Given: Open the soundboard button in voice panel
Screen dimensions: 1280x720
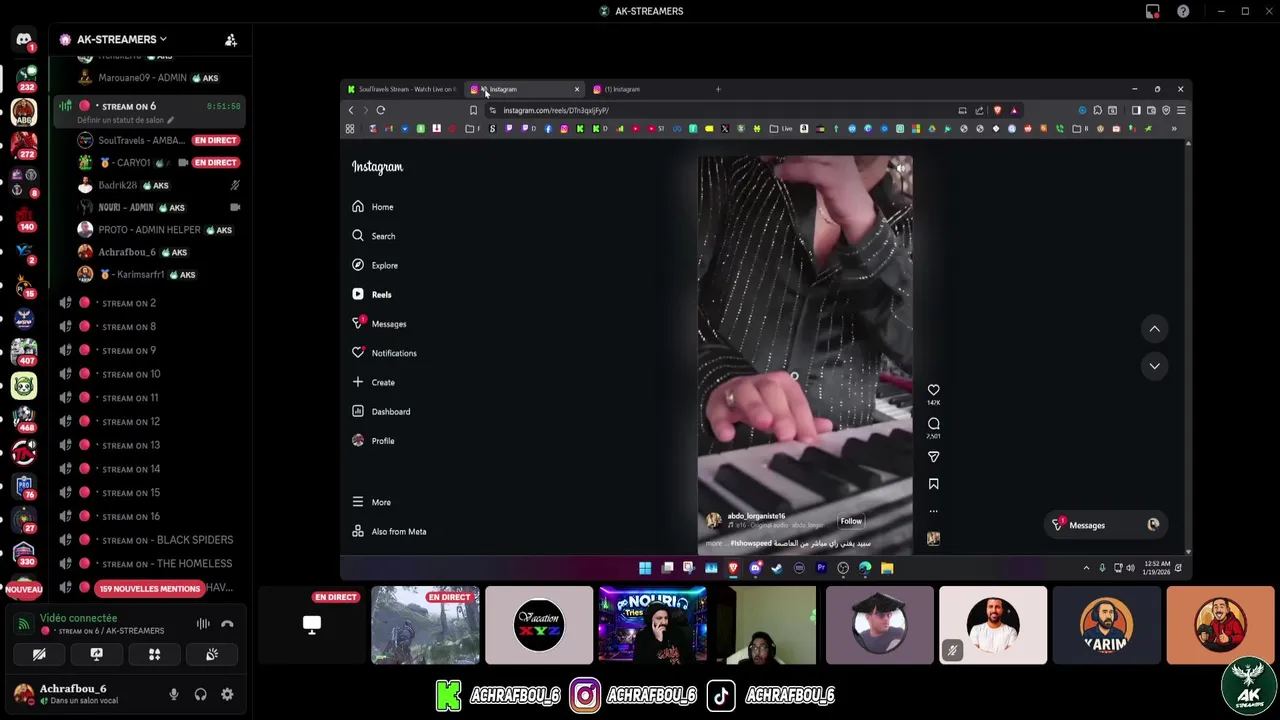Looking at the screenshot, I should 212,654.
